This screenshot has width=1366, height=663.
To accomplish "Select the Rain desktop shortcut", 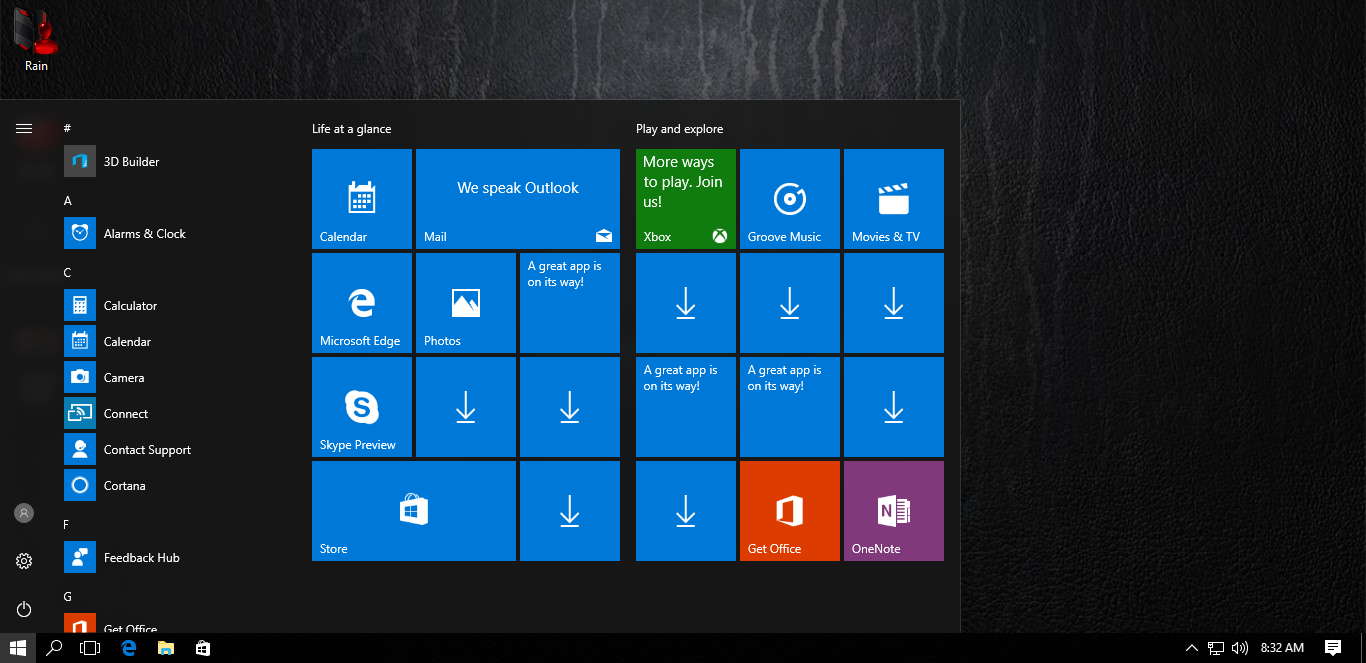I will [36, 40].
